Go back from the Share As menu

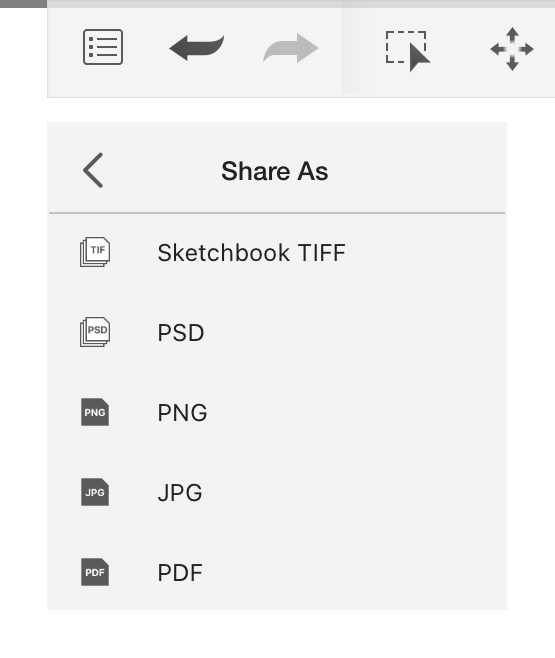[93, 170]
